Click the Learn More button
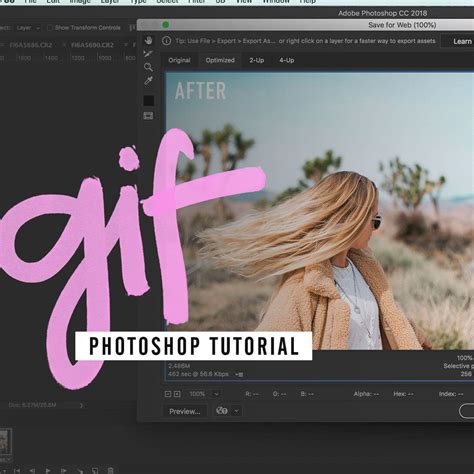474x474 pixels. pos(459,41)
